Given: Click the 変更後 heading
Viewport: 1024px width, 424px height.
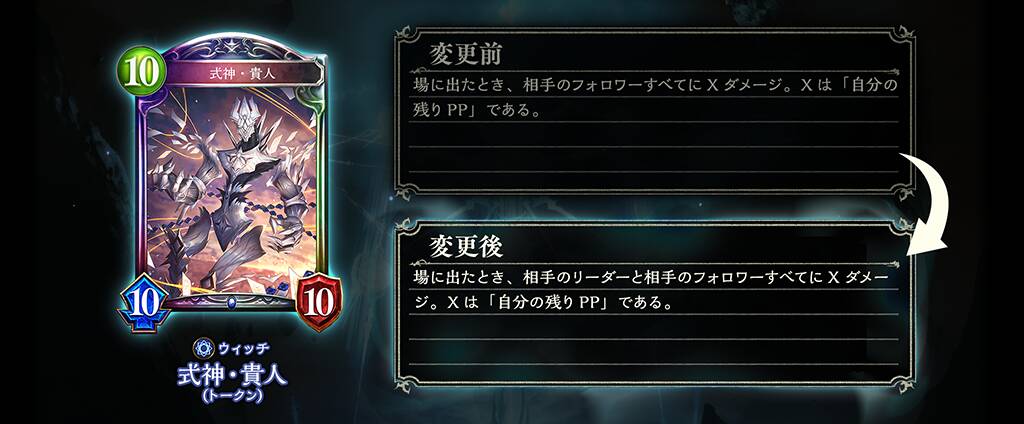Looking at the screenshot, I should [x=465, y=246].
